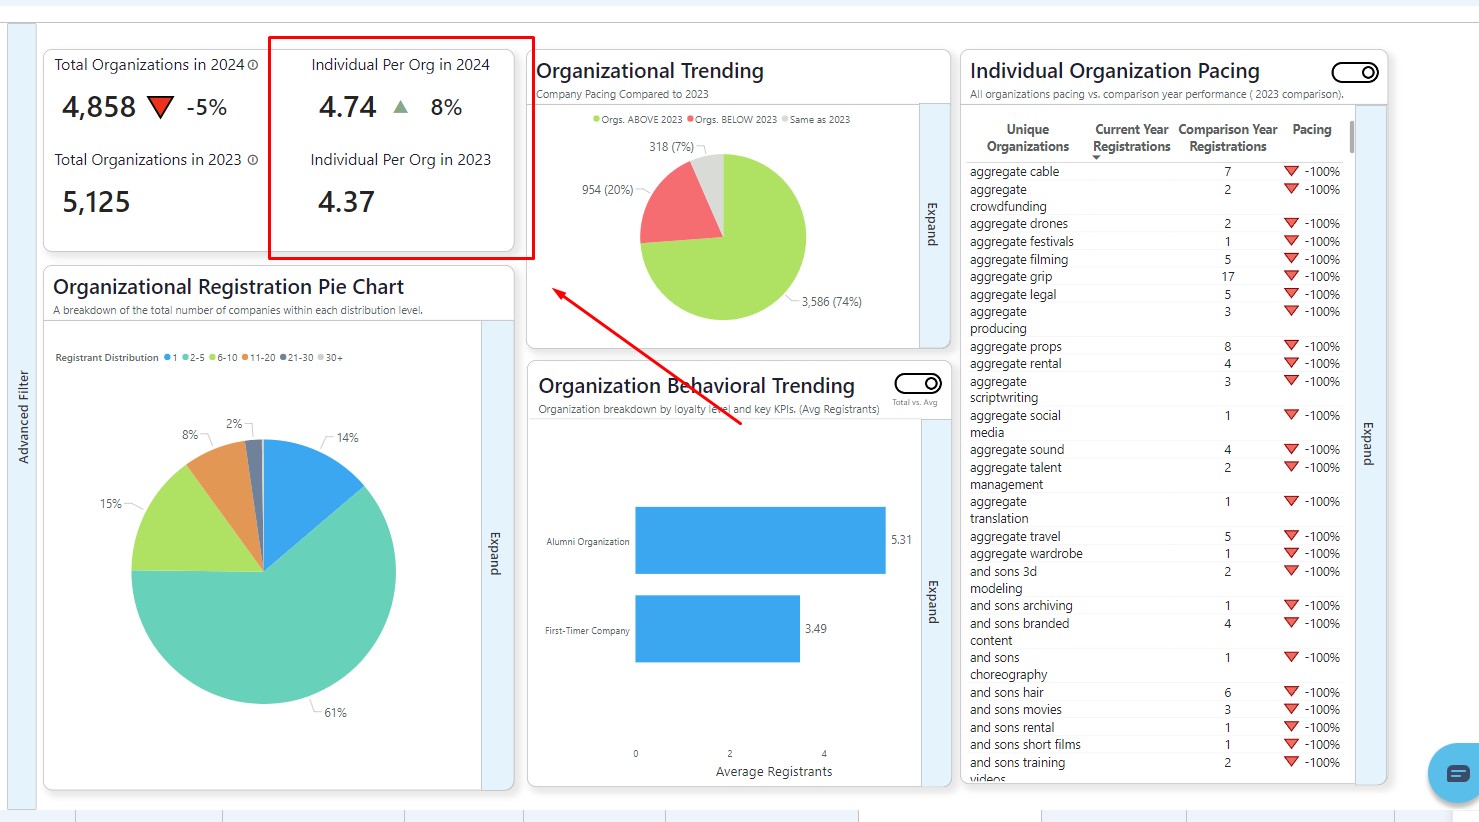Click the Pacing column header
This screenshot has height=822, width=1479.
click(x=1311, y=130)
